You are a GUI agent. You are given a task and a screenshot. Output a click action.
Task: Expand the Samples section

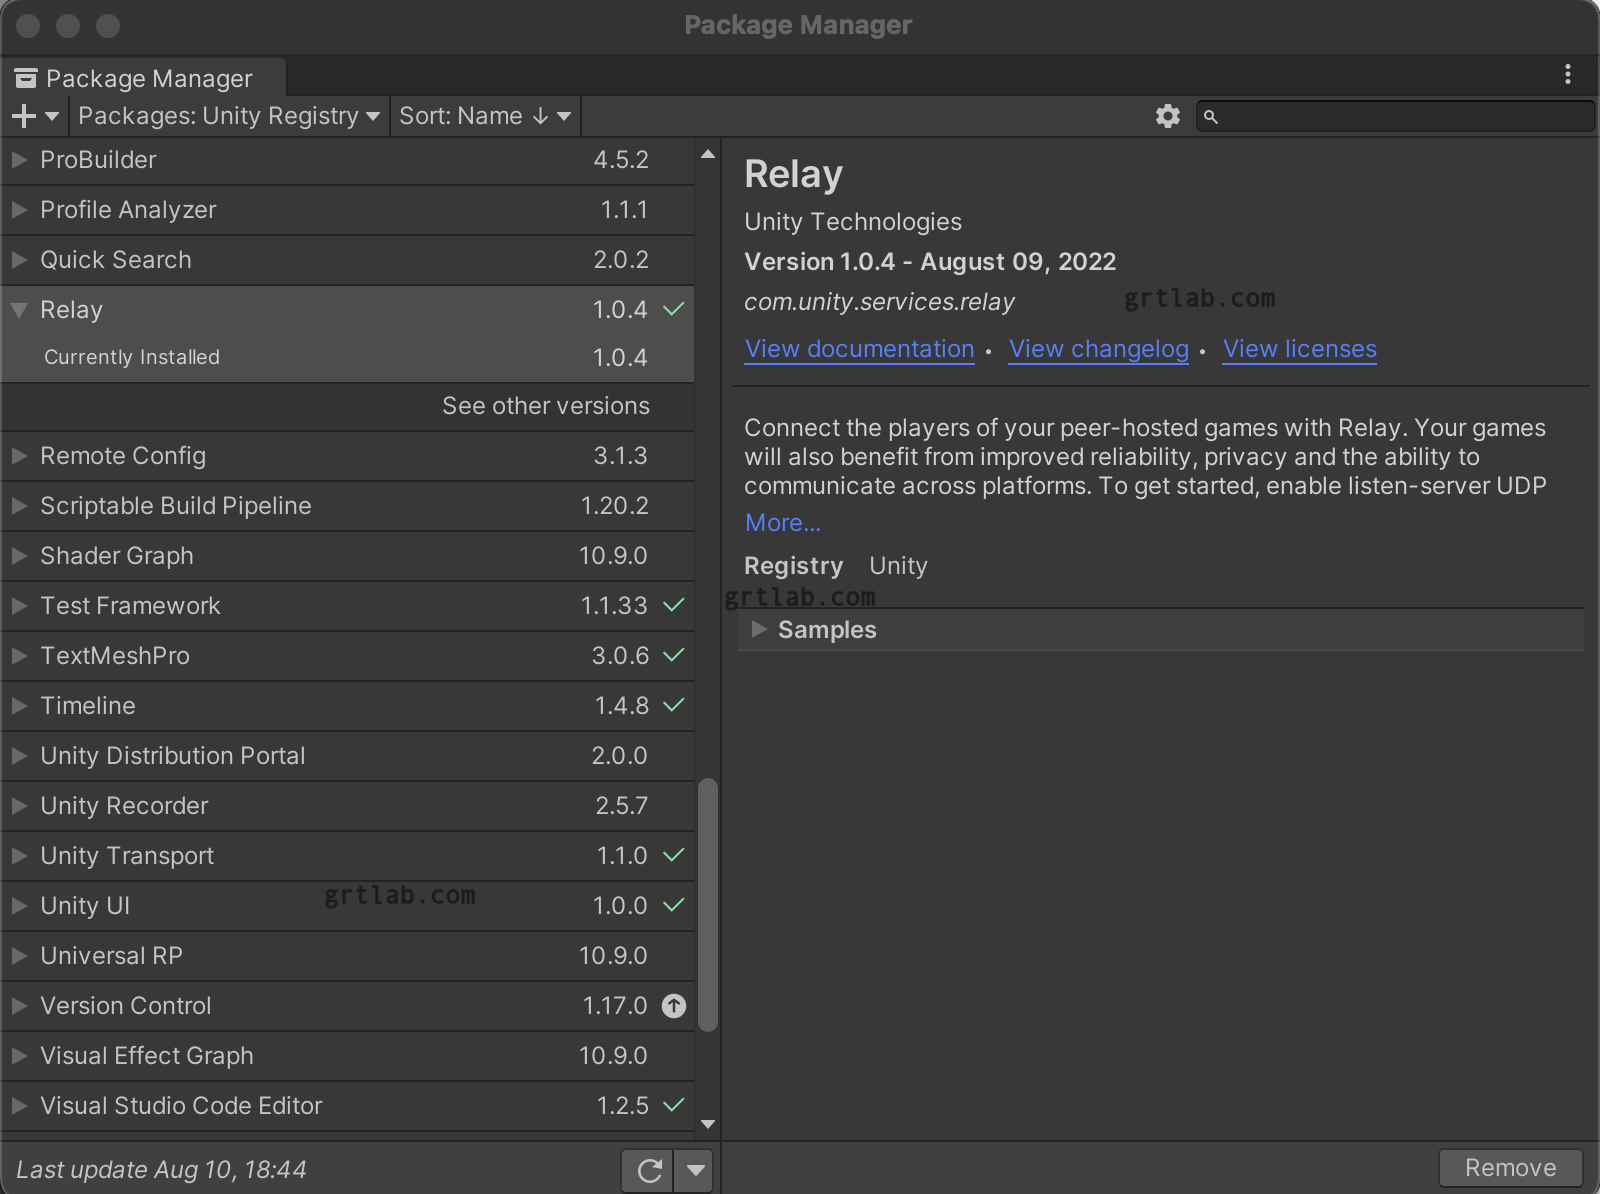[x=760, y=630]
